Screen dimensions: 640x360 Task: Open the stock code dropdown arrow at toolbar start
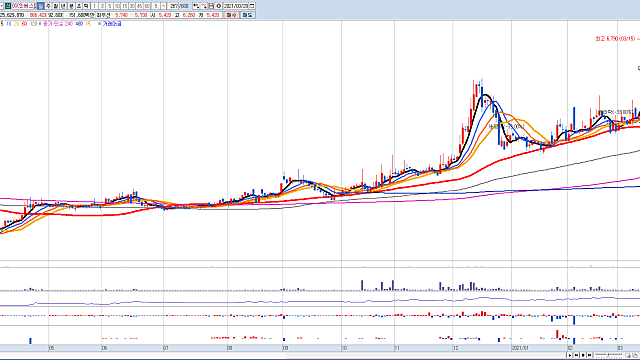(2, 6)
